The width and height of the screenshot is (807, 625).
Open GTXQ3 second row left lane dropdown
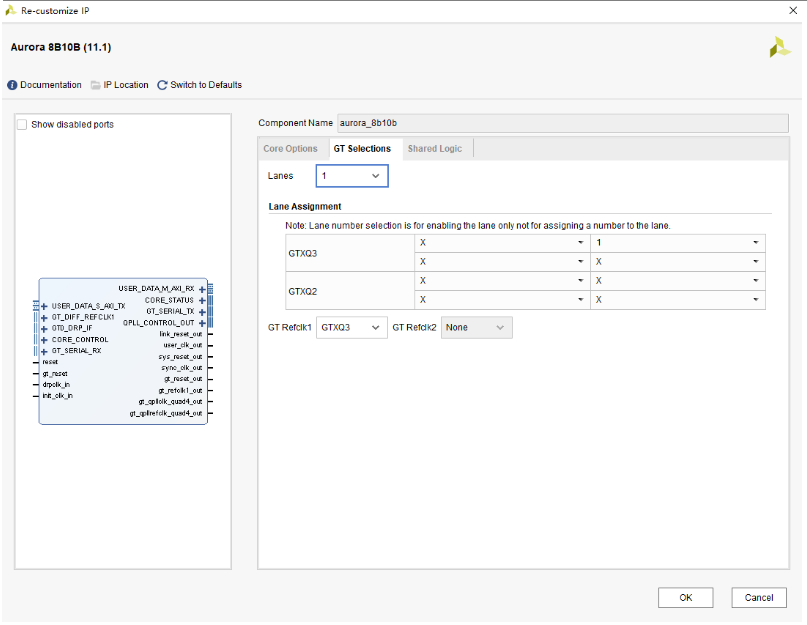502,262
